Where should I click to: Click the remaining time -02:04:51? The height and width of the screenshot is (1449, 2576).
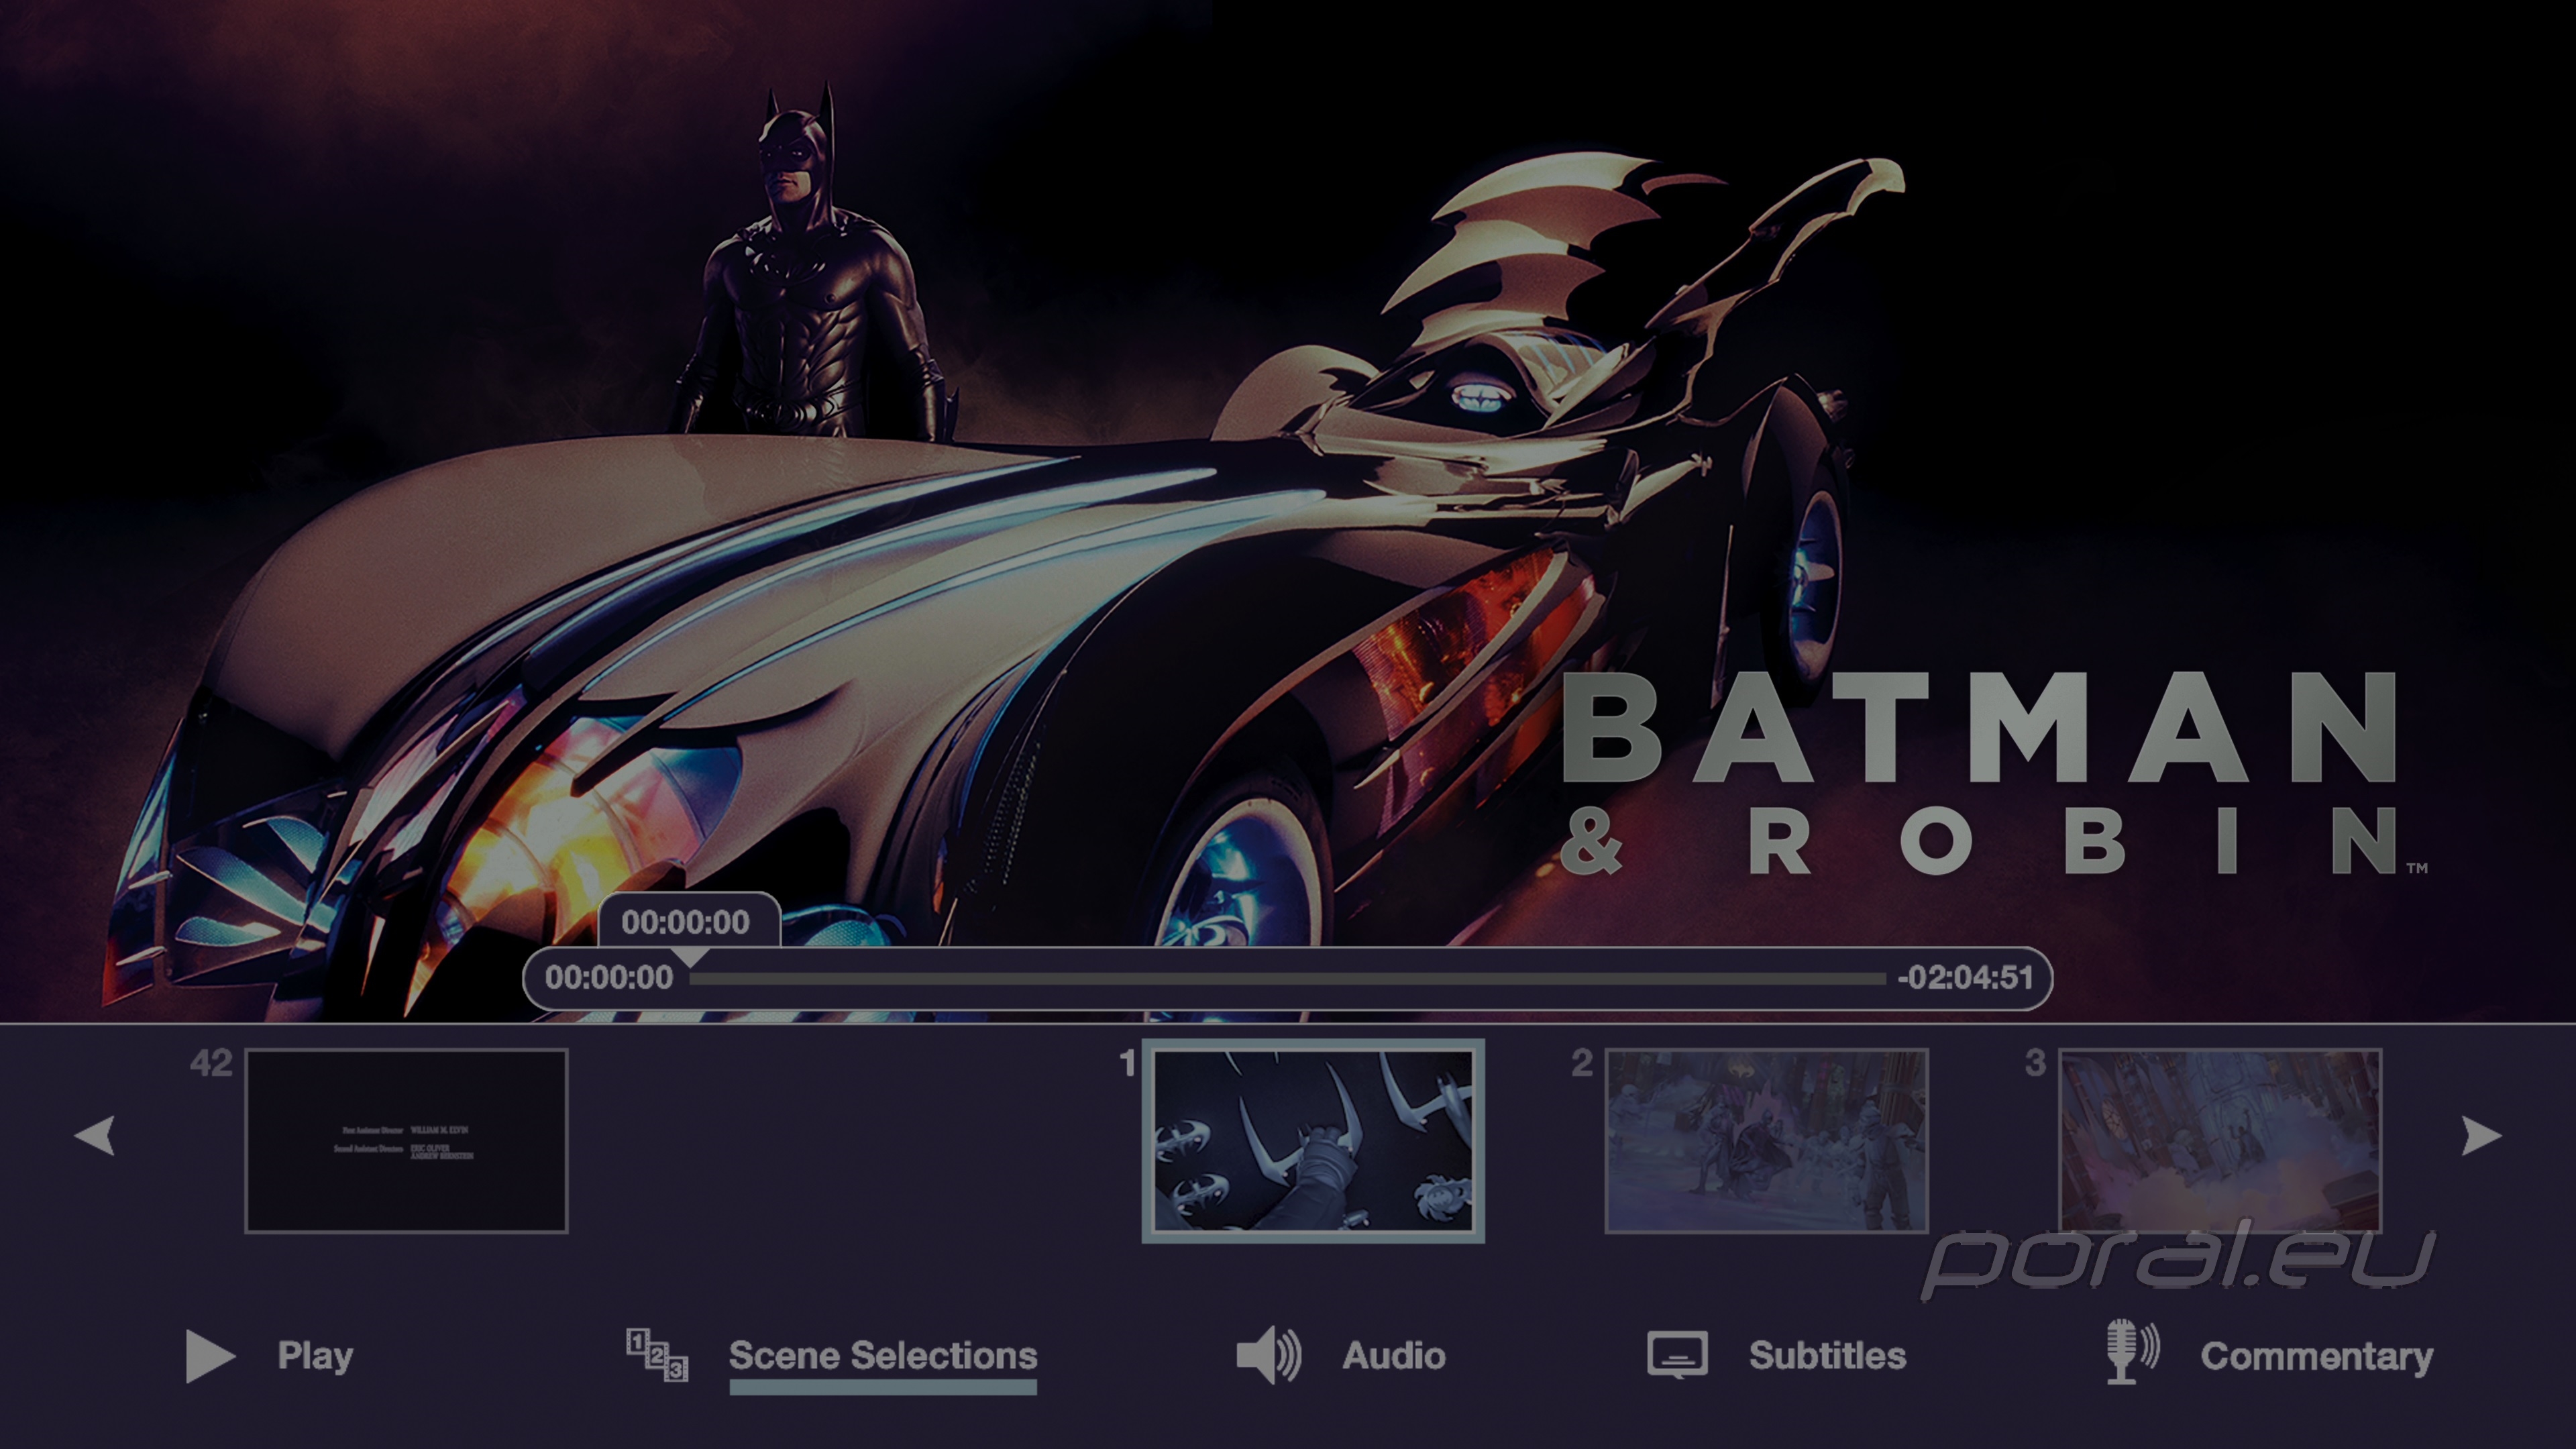[1966, 977]
